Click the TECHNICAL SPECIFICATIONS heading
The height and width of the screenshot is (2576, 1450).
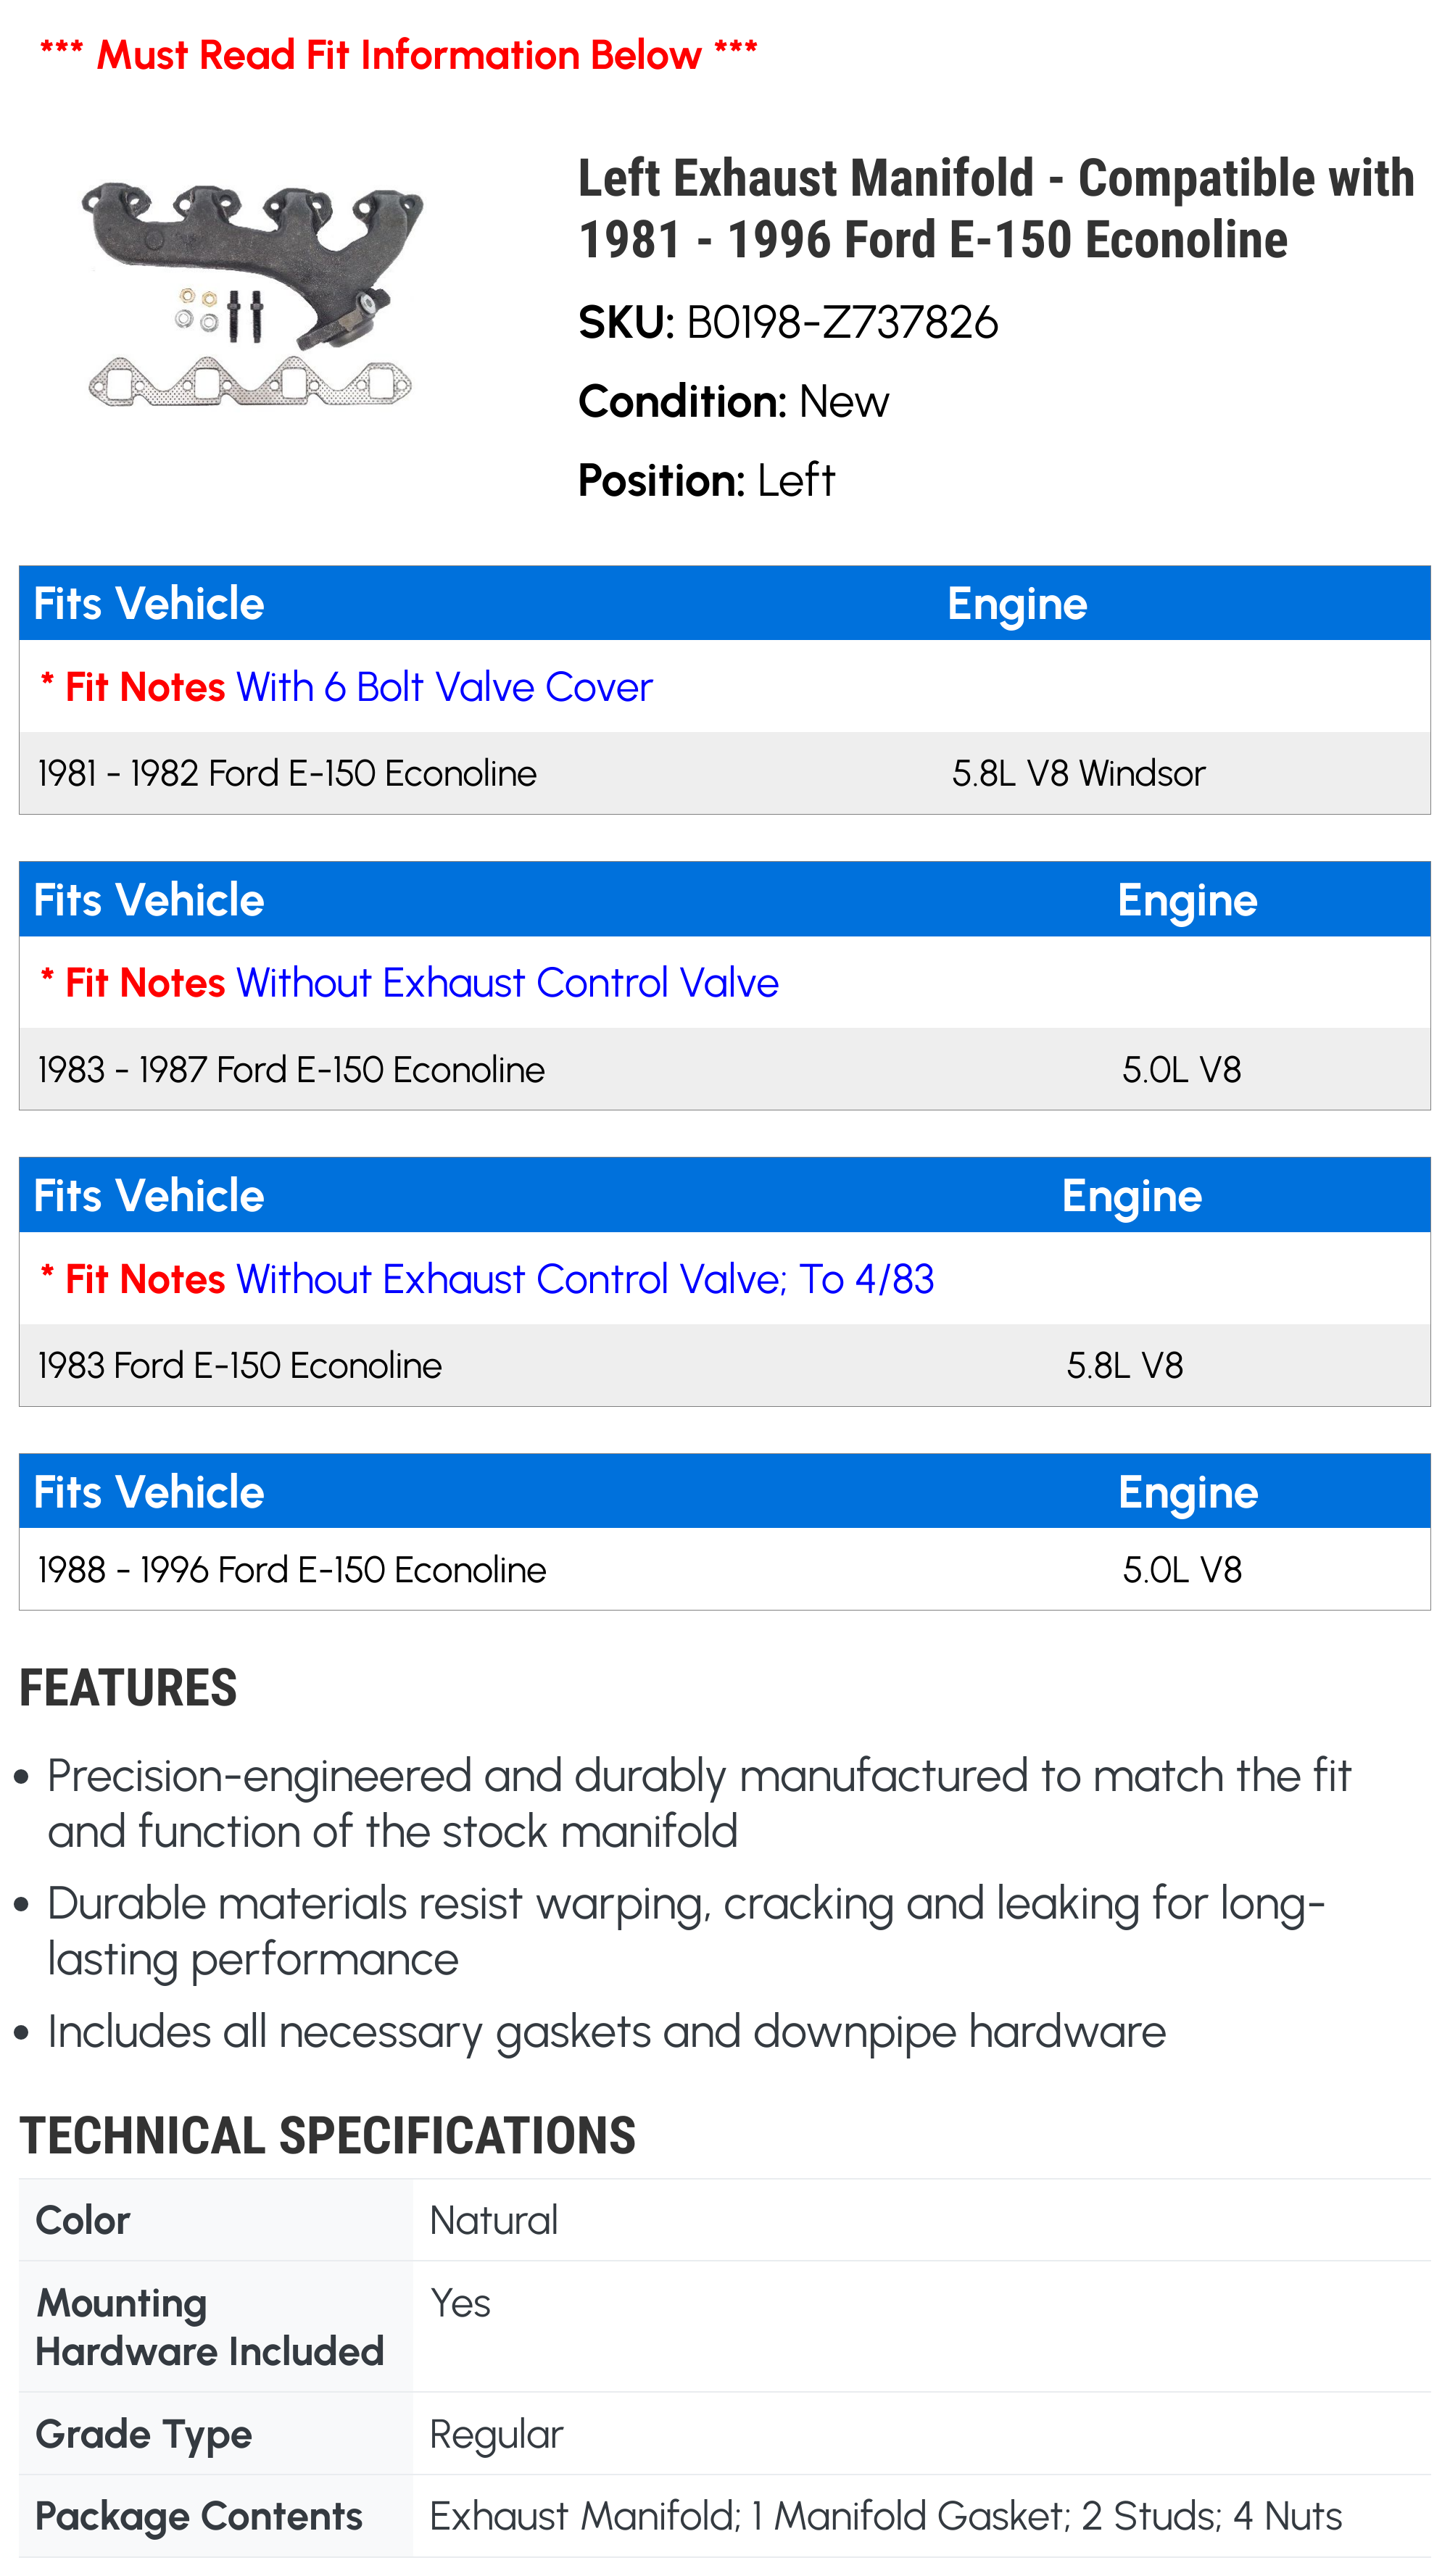[x=327, y=2137]
